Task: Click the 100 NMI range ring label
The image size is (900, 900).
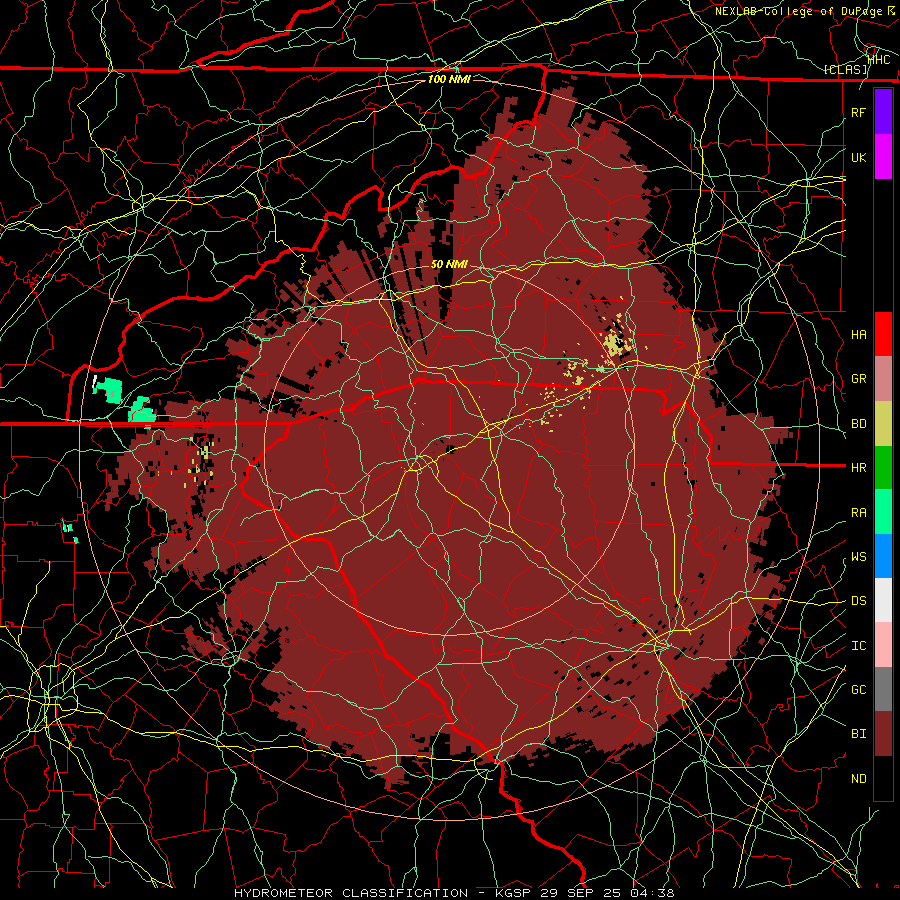Action: (x=449, y=79)
